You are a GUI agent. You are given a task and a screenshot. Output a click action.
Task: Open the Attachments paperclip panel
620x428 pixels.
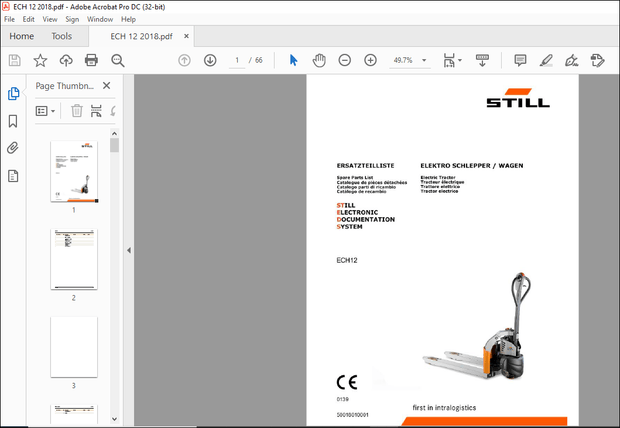(13, 148)
